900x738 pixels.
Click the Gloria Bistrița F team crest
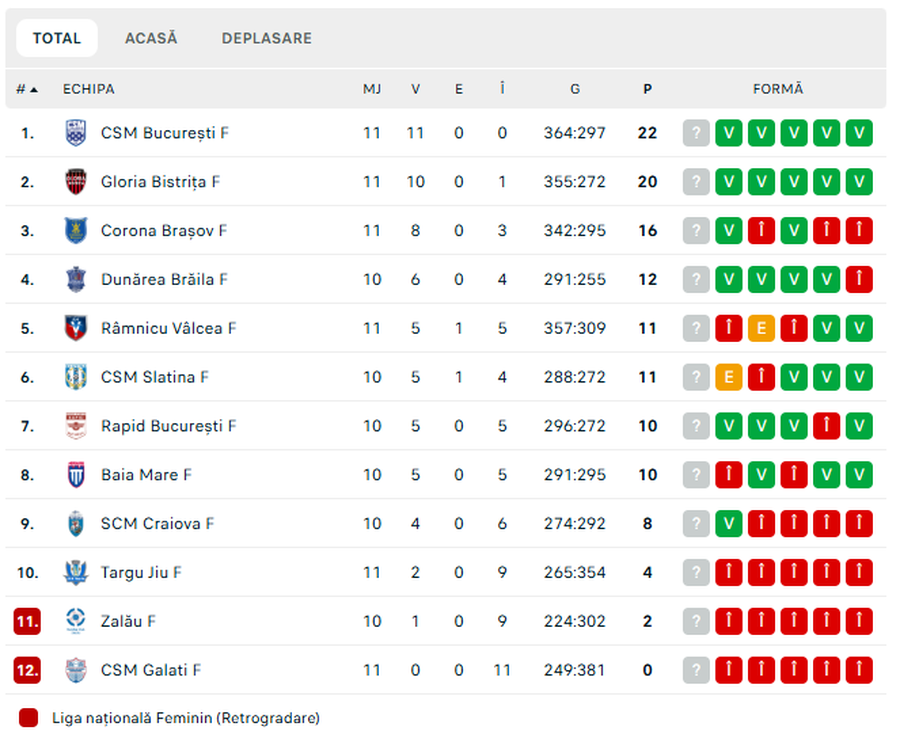point(76,182)
